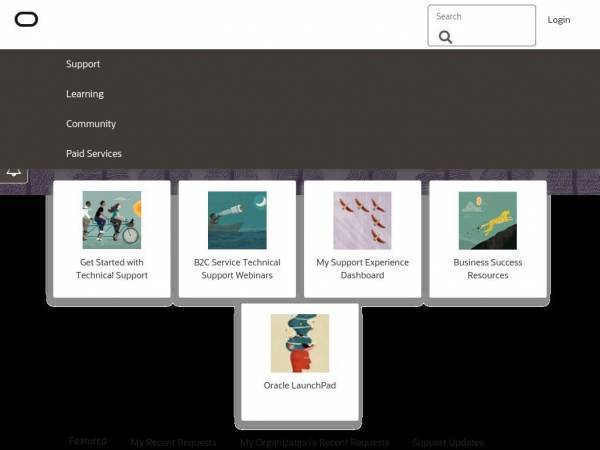Click the leaping cheetah illustration
The height and width of the screenshot is (450, 600).
pos(488,220)
